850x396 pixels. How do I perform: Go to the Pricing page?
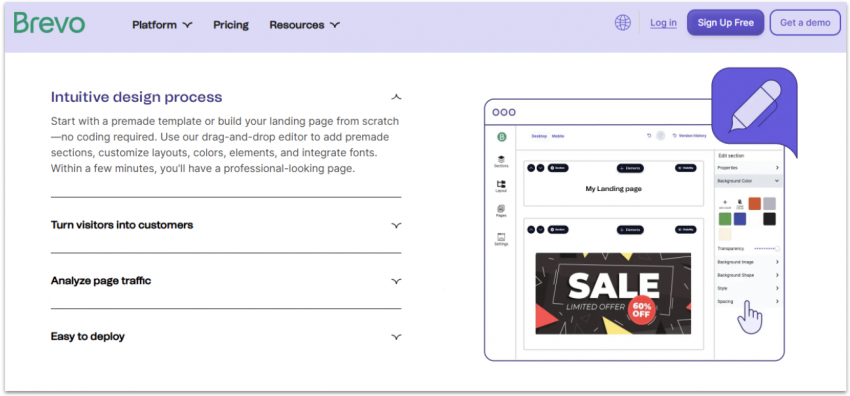click(231, 25)
